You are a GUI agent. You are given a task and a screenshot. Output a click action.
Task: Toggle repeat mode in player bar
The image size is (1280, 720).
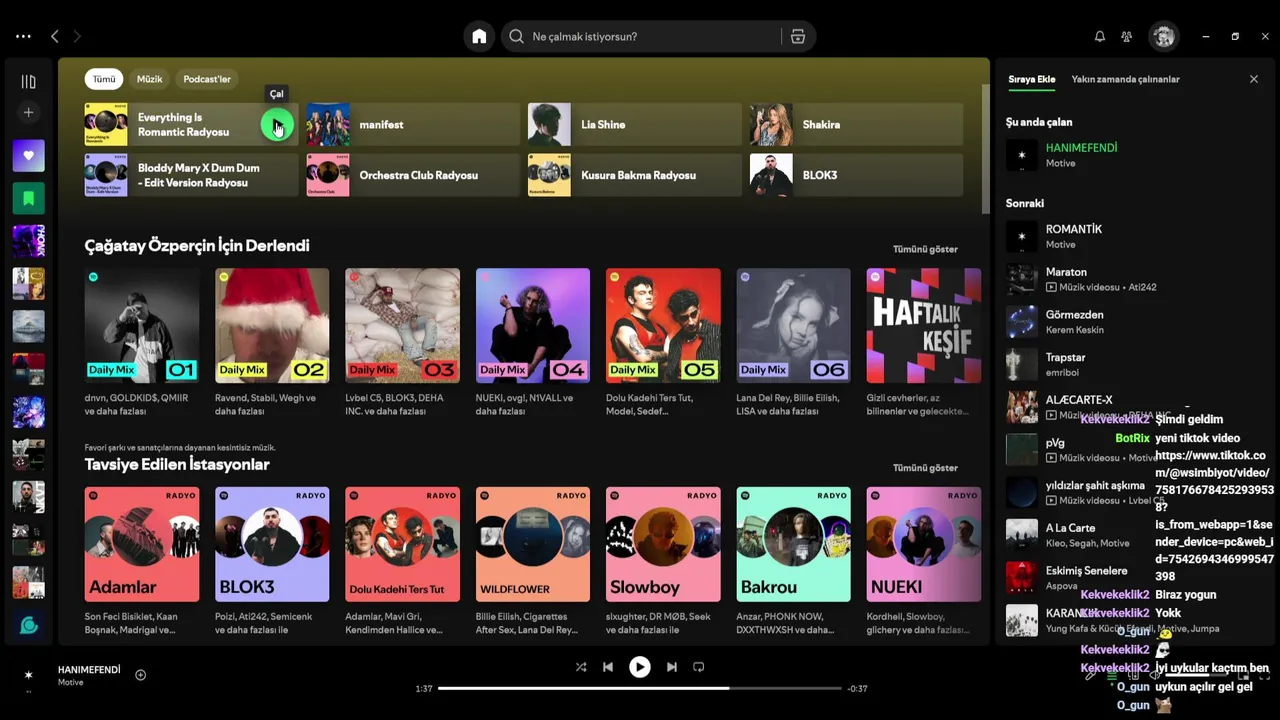699,667
